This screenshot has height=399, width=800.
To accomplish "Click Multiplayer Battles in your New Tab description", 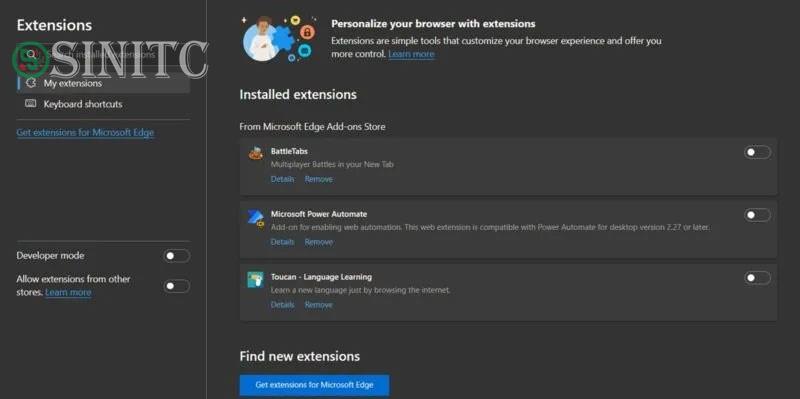I will pos(332,164).
